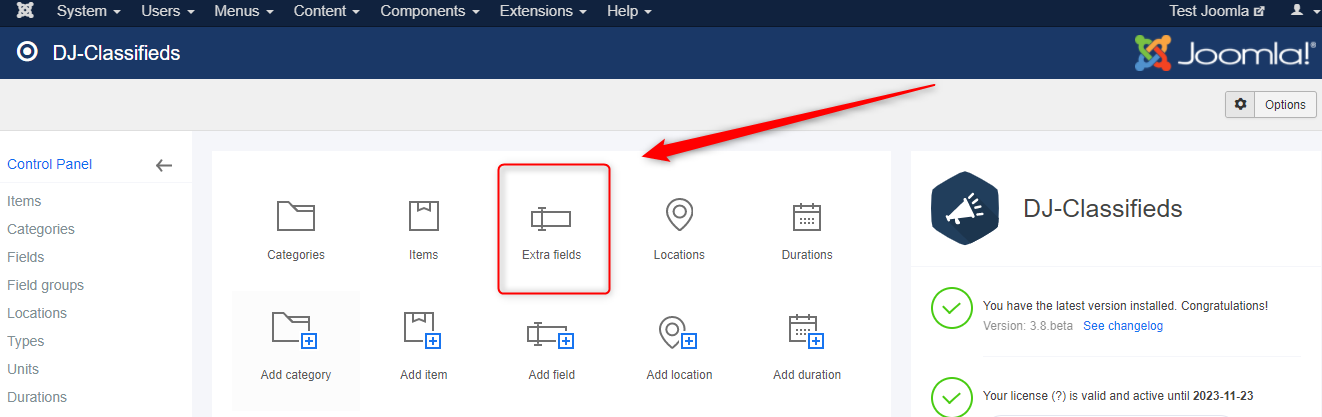Click the Add location icon tile
1322x417 pixels.
(x=679, y=350)
